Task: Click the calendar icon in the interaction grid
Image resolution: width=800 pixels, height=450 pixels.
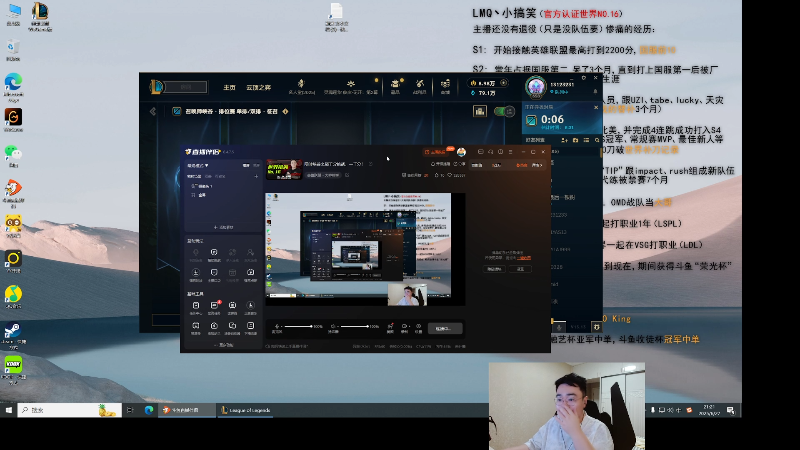Action: 232,274
